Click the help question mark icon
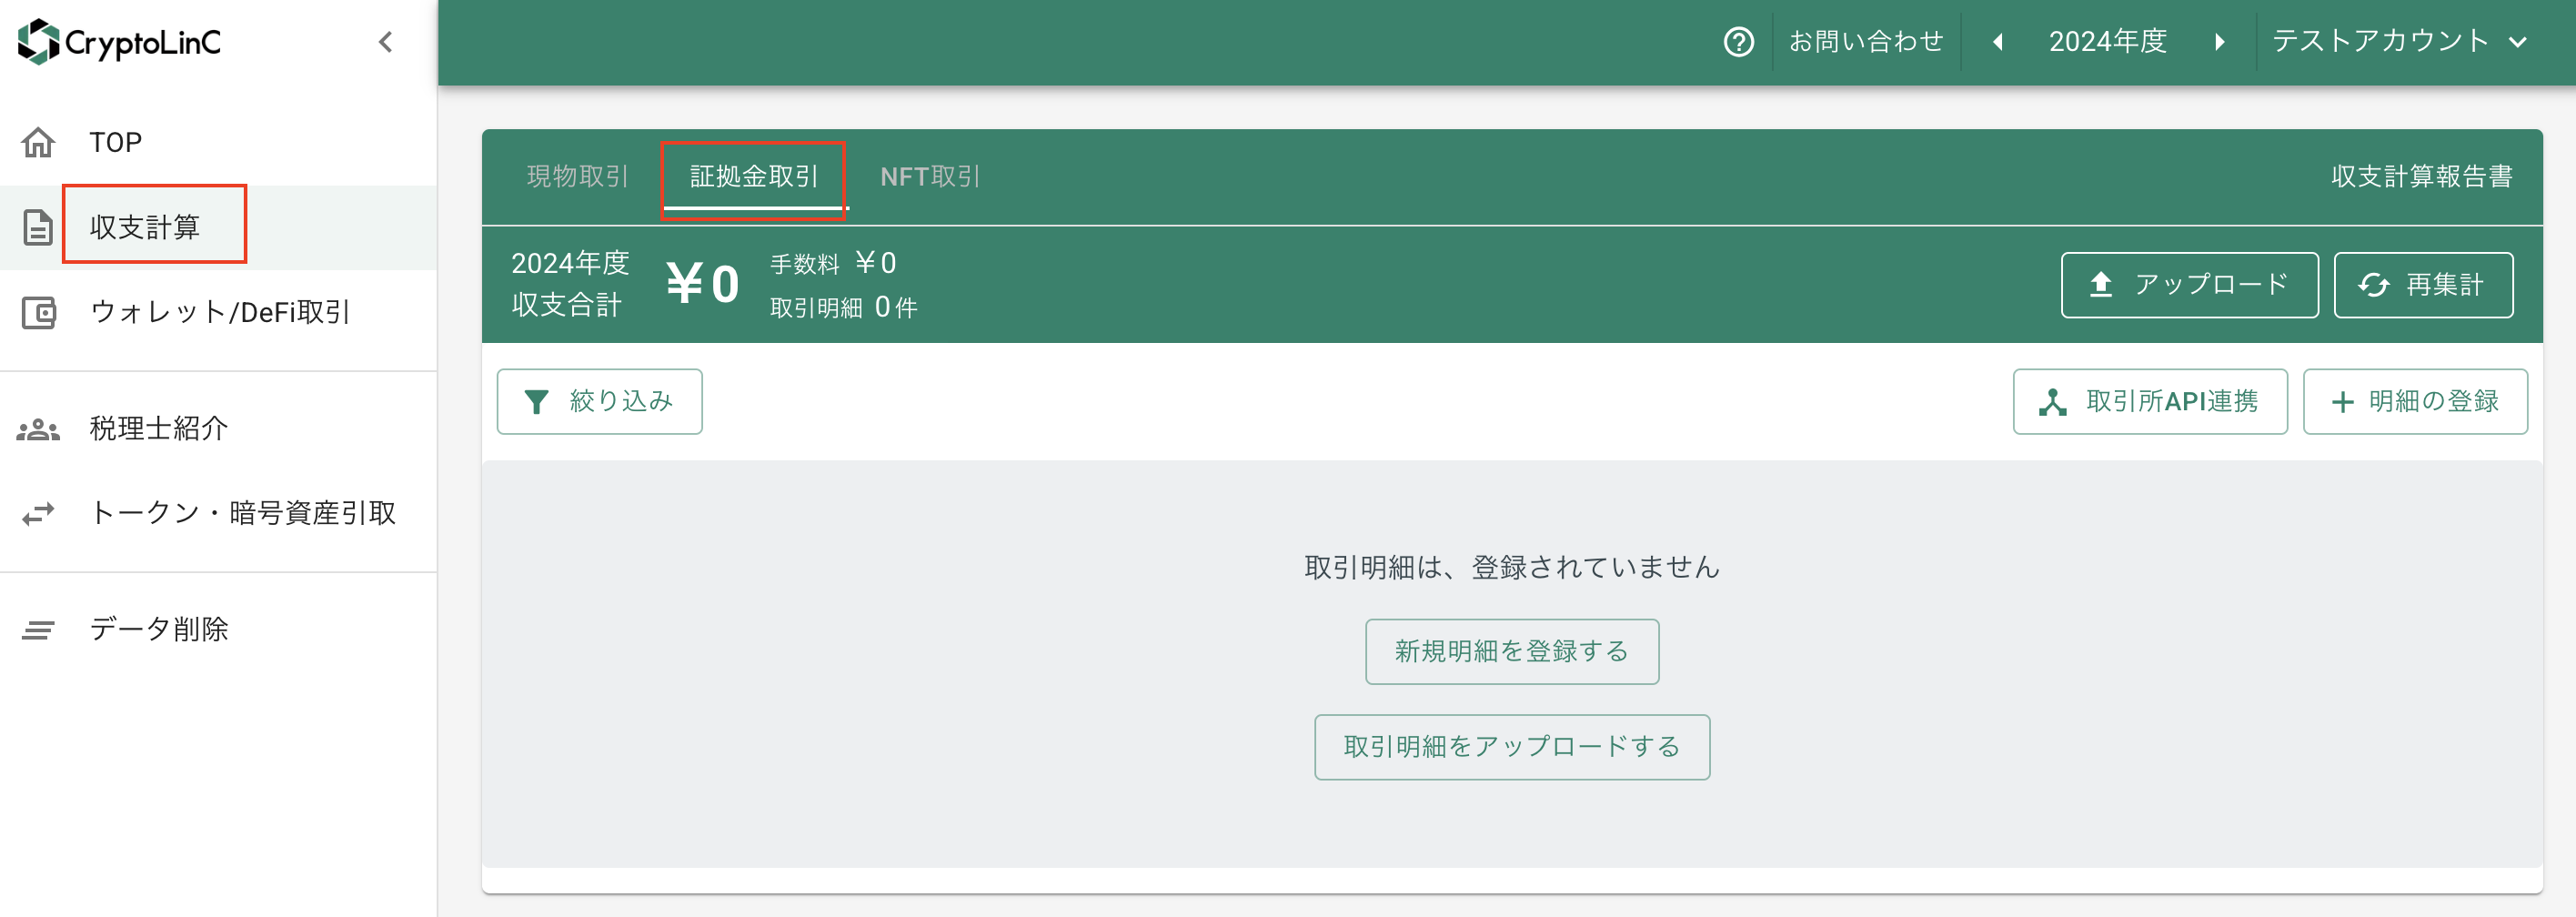The width and height of the screenshot is (2576, 917). [1739, 42]
